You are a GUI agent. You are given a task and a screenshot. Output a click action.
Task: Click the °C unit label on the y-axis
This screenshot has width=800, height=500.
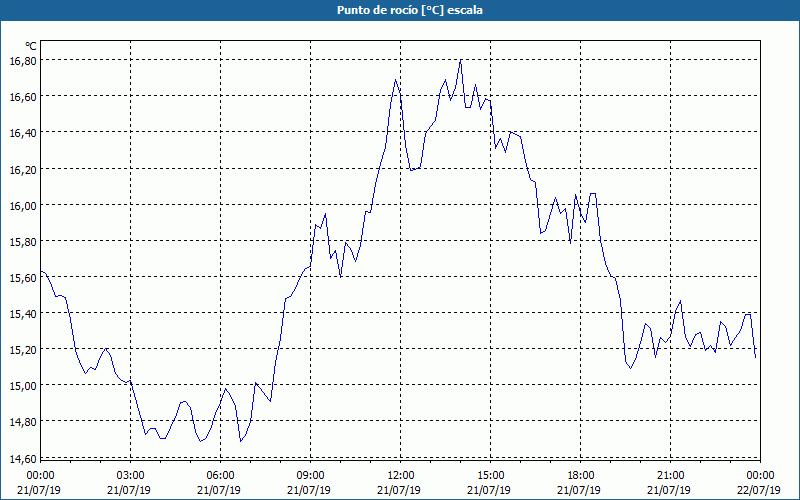(x=31, y=46)
